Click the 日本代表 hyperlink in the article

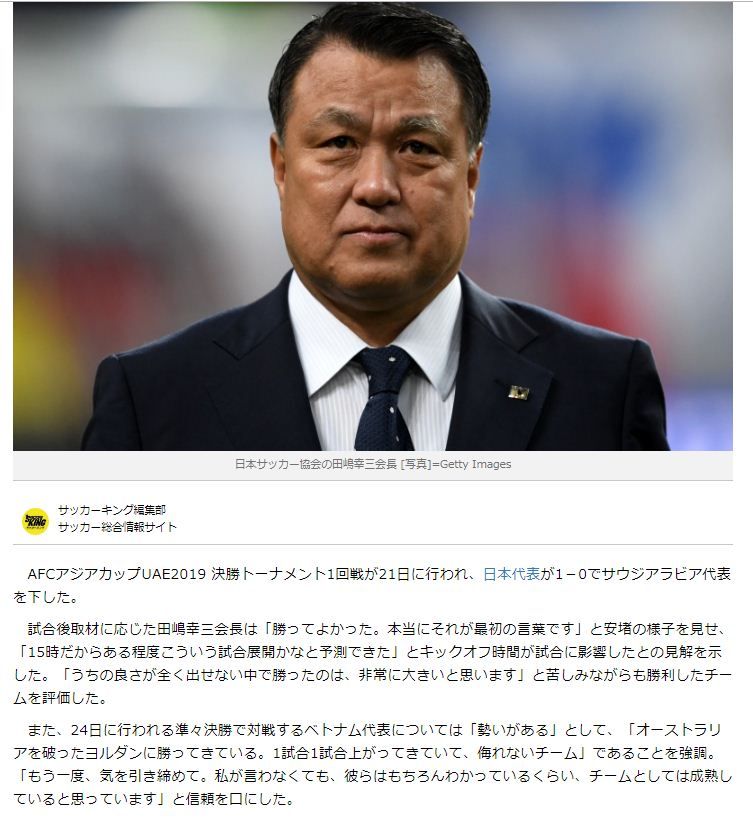pos(511,574)
